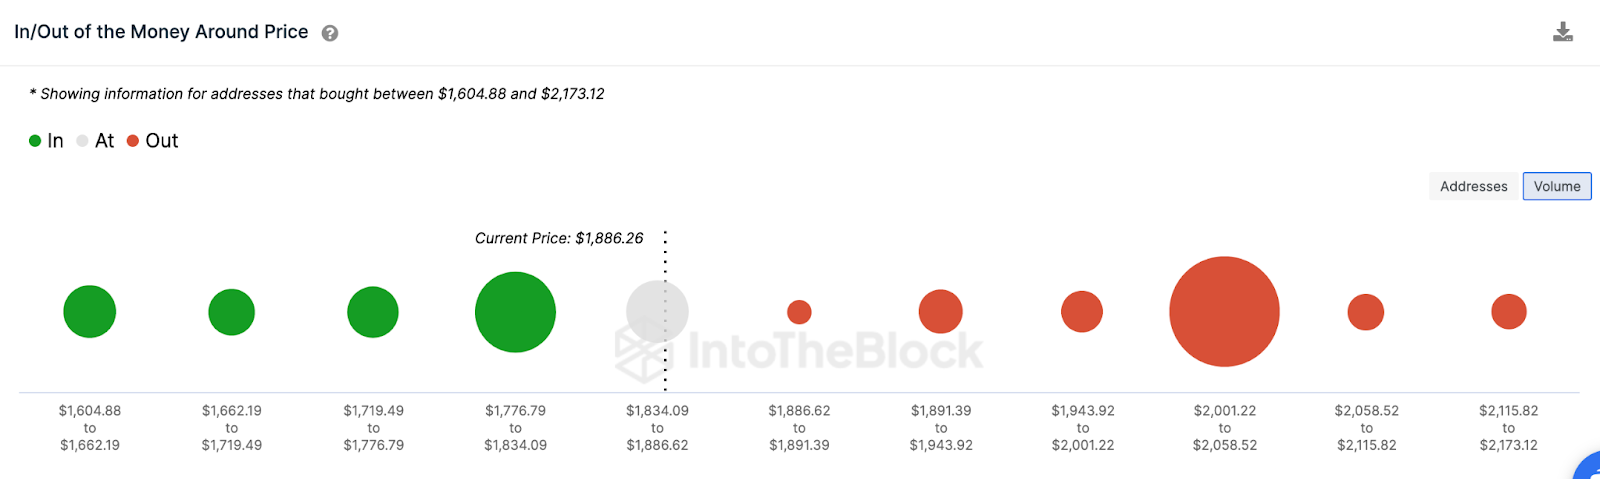
Task: Click the smallest red bubble $1,886.62 range
Action: click(799, 312)
